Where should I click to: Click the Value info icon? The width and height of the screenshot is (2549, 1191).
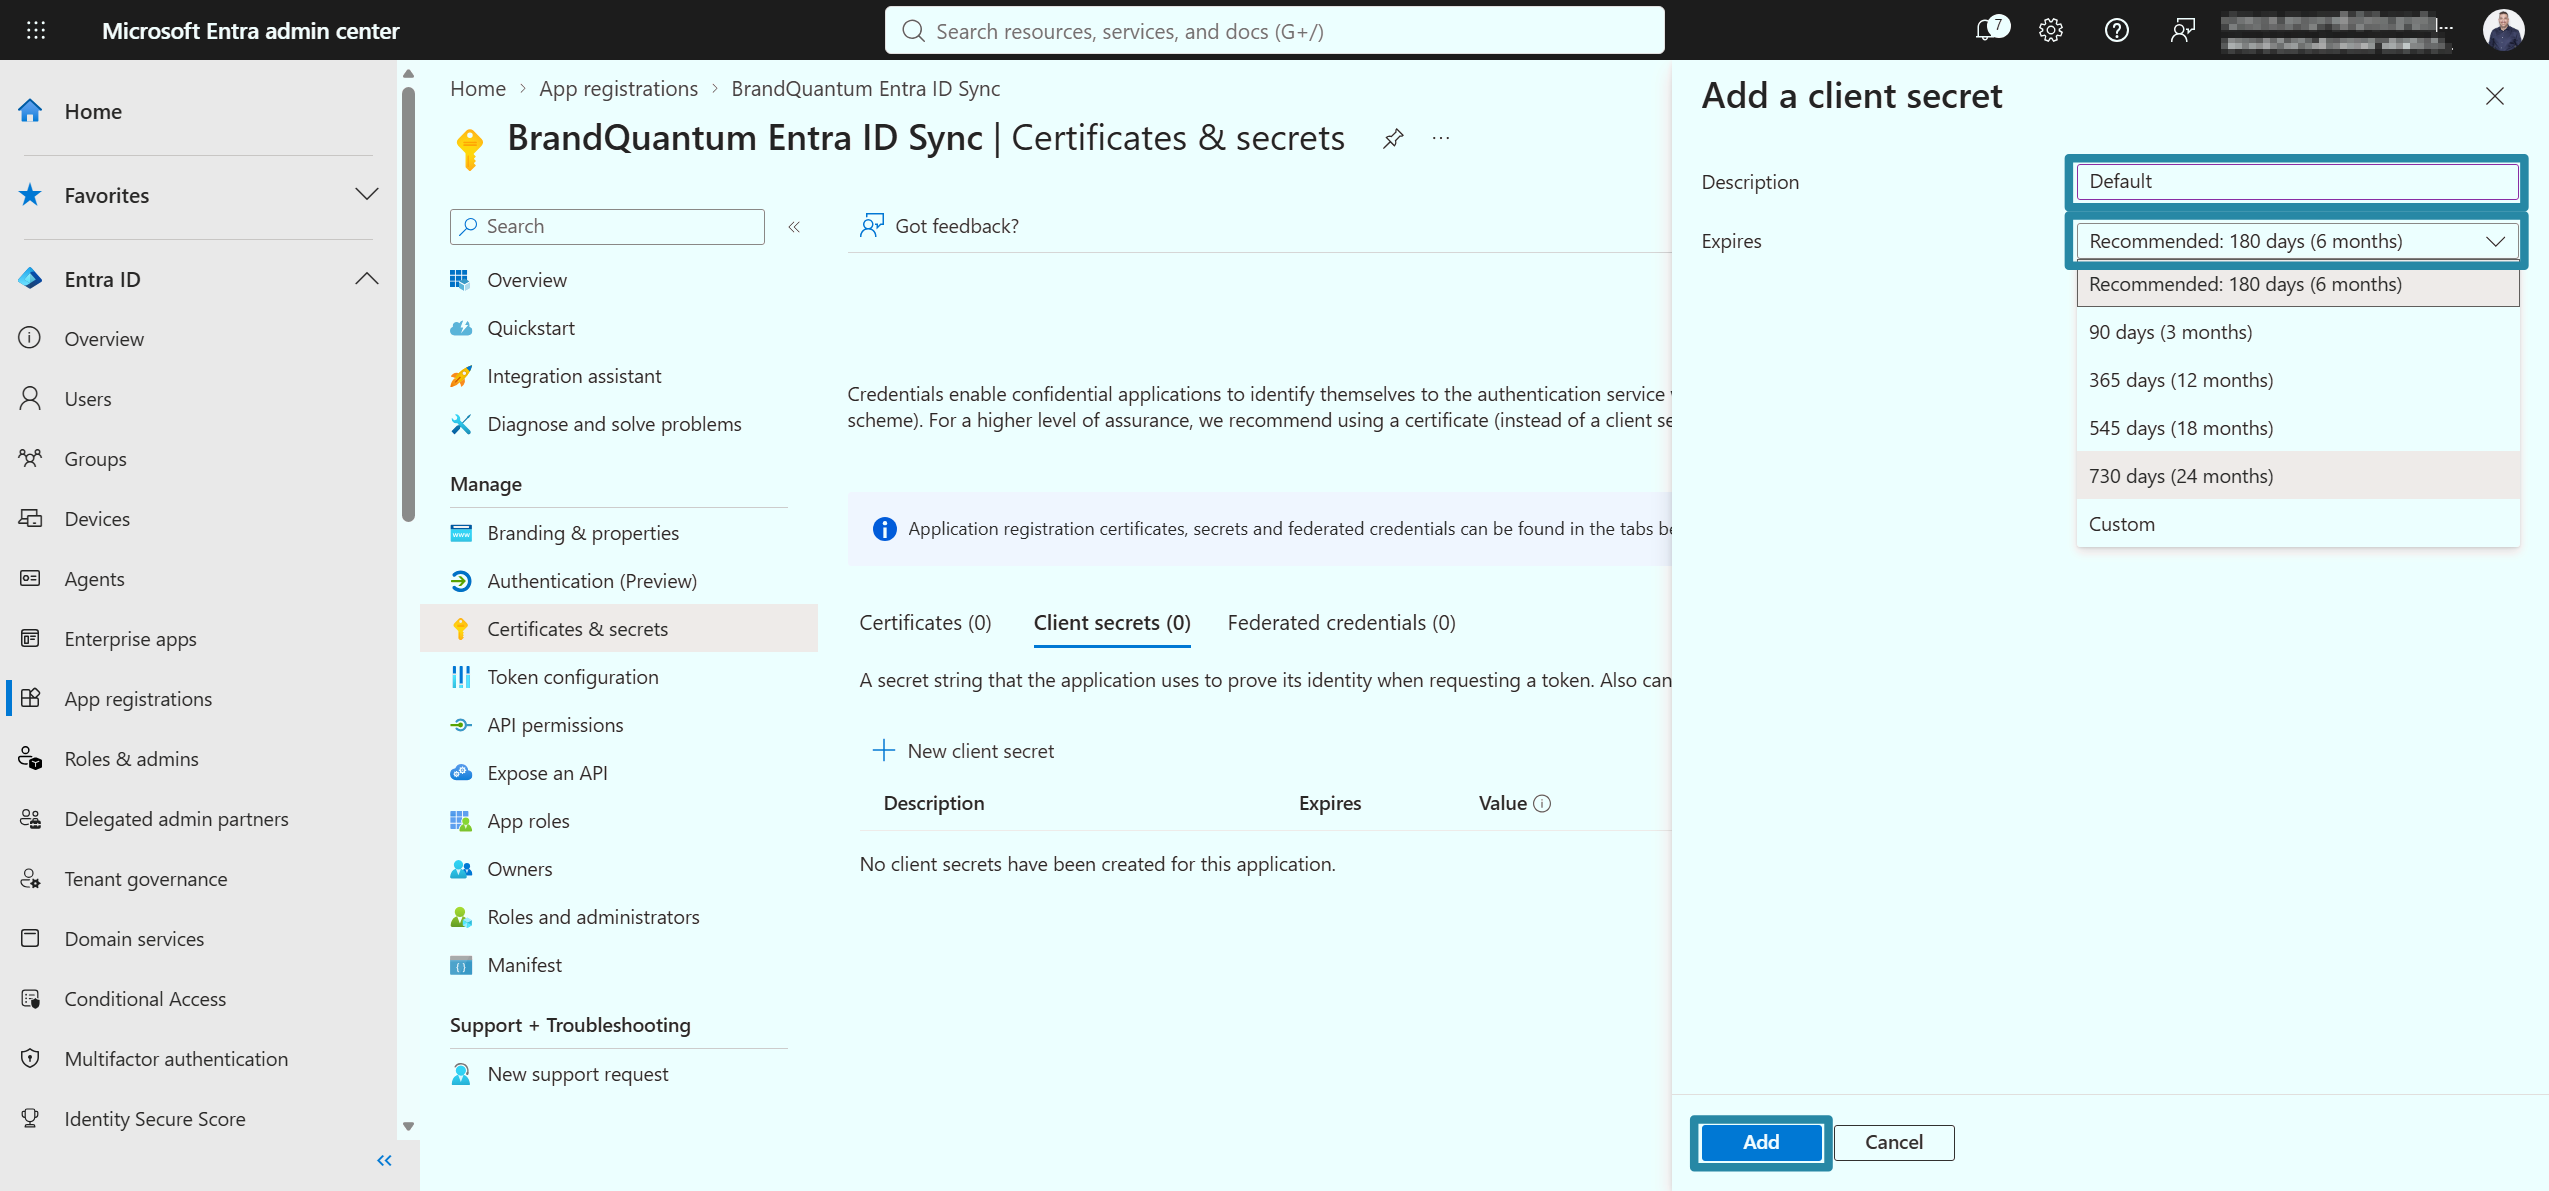tap(1542, 803)
